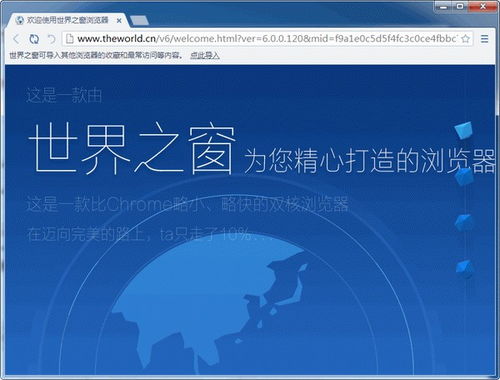Click the globe favicon on the tab
500x380 pixels.
(x=20, y=21)
